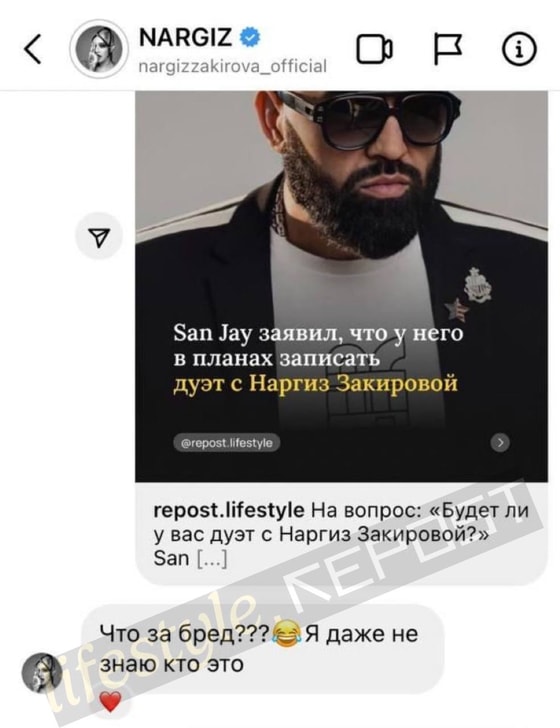Tap the caption preview "На вопрос: Будет ли"

coord(420,510)
